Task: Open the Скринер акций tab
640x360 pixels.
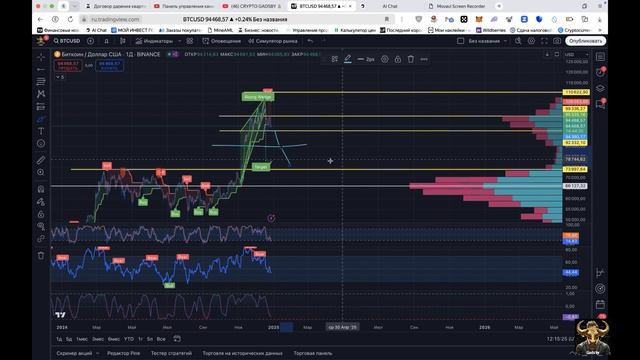Action: (74, 353)
